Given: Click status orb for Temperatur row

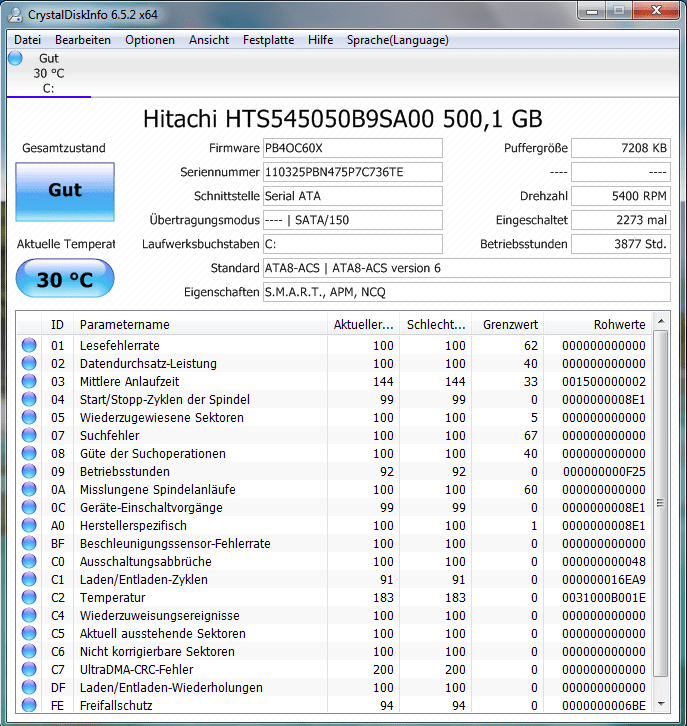Looking at the screenshot, I should pos(29,598).
